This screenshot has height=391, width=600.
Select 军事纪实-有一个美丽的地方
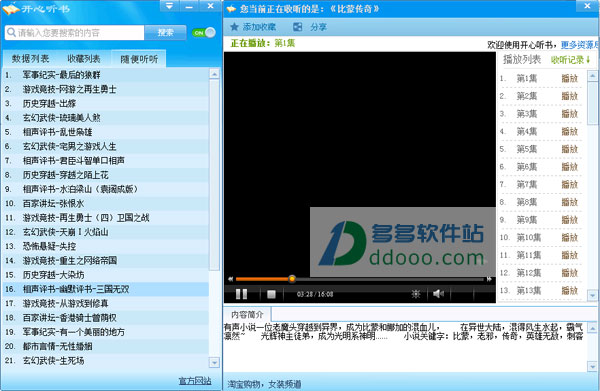(106, 332)
